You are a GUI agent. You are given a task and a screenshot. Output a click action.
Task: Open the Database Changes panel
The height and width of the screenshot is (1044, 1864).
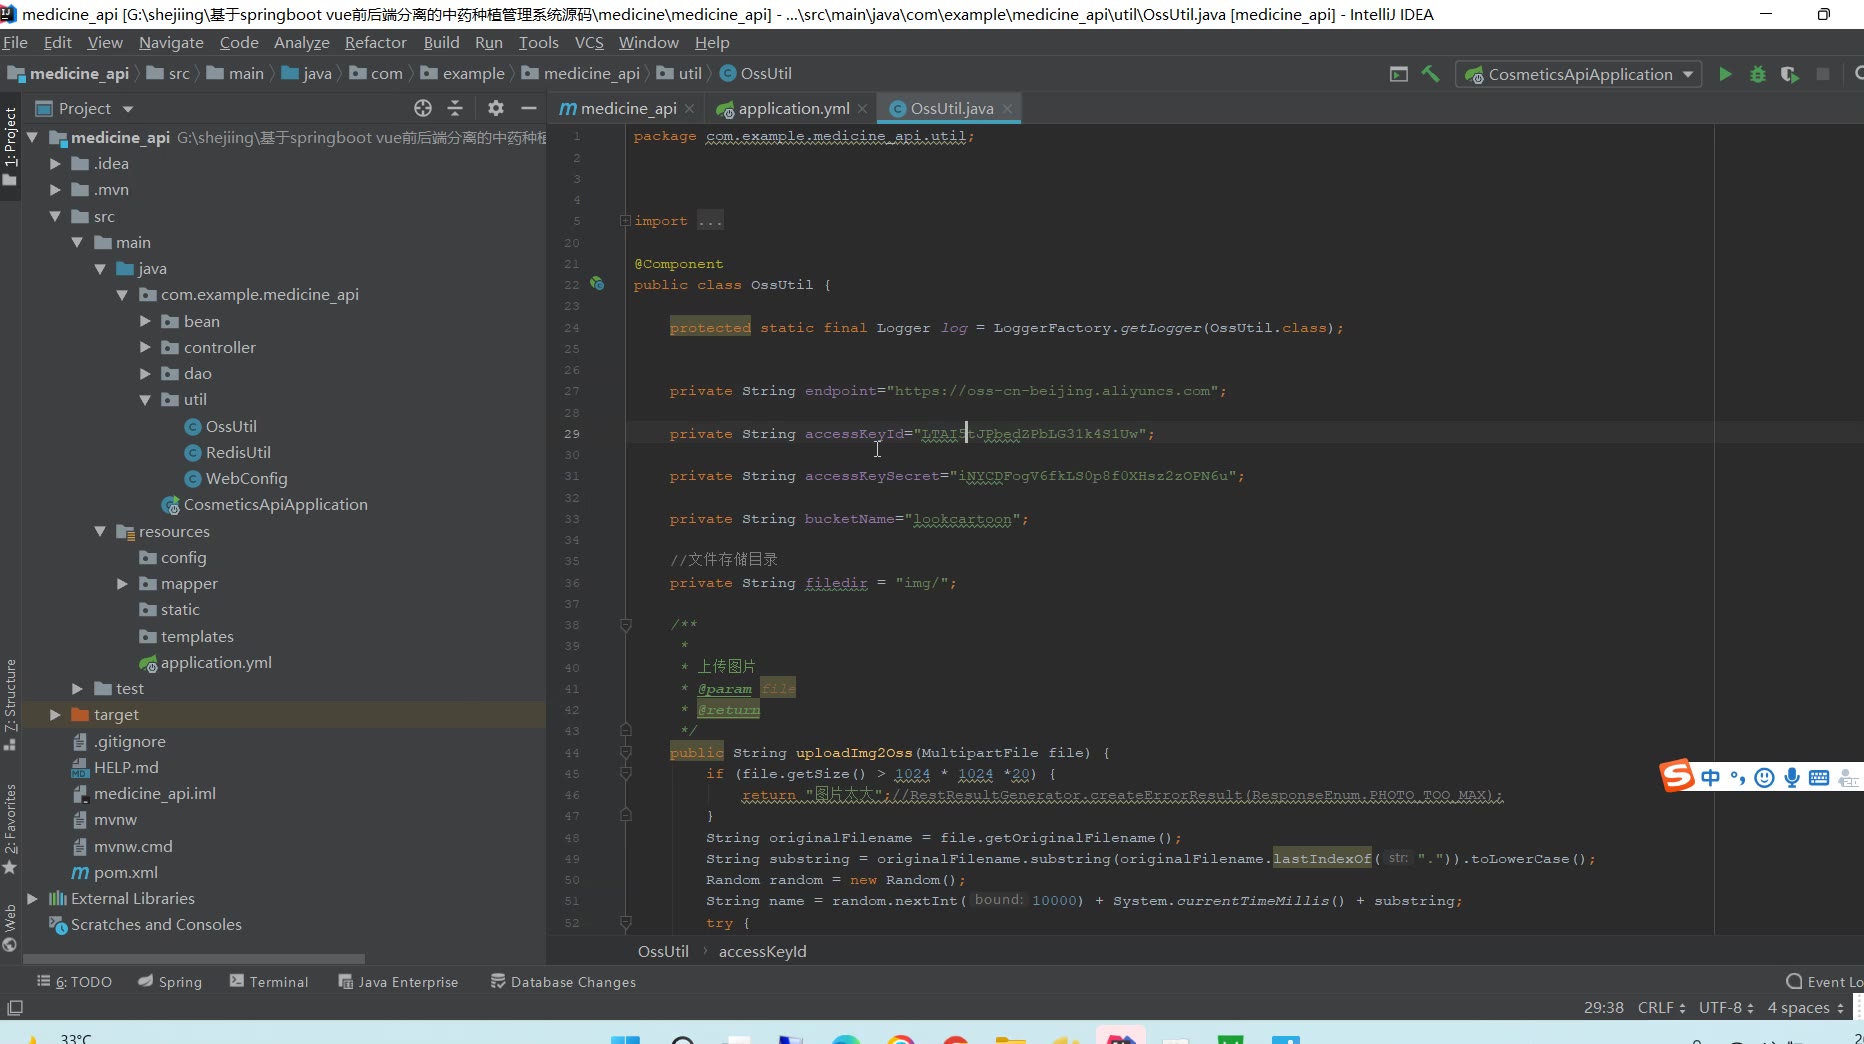point(563,982)
